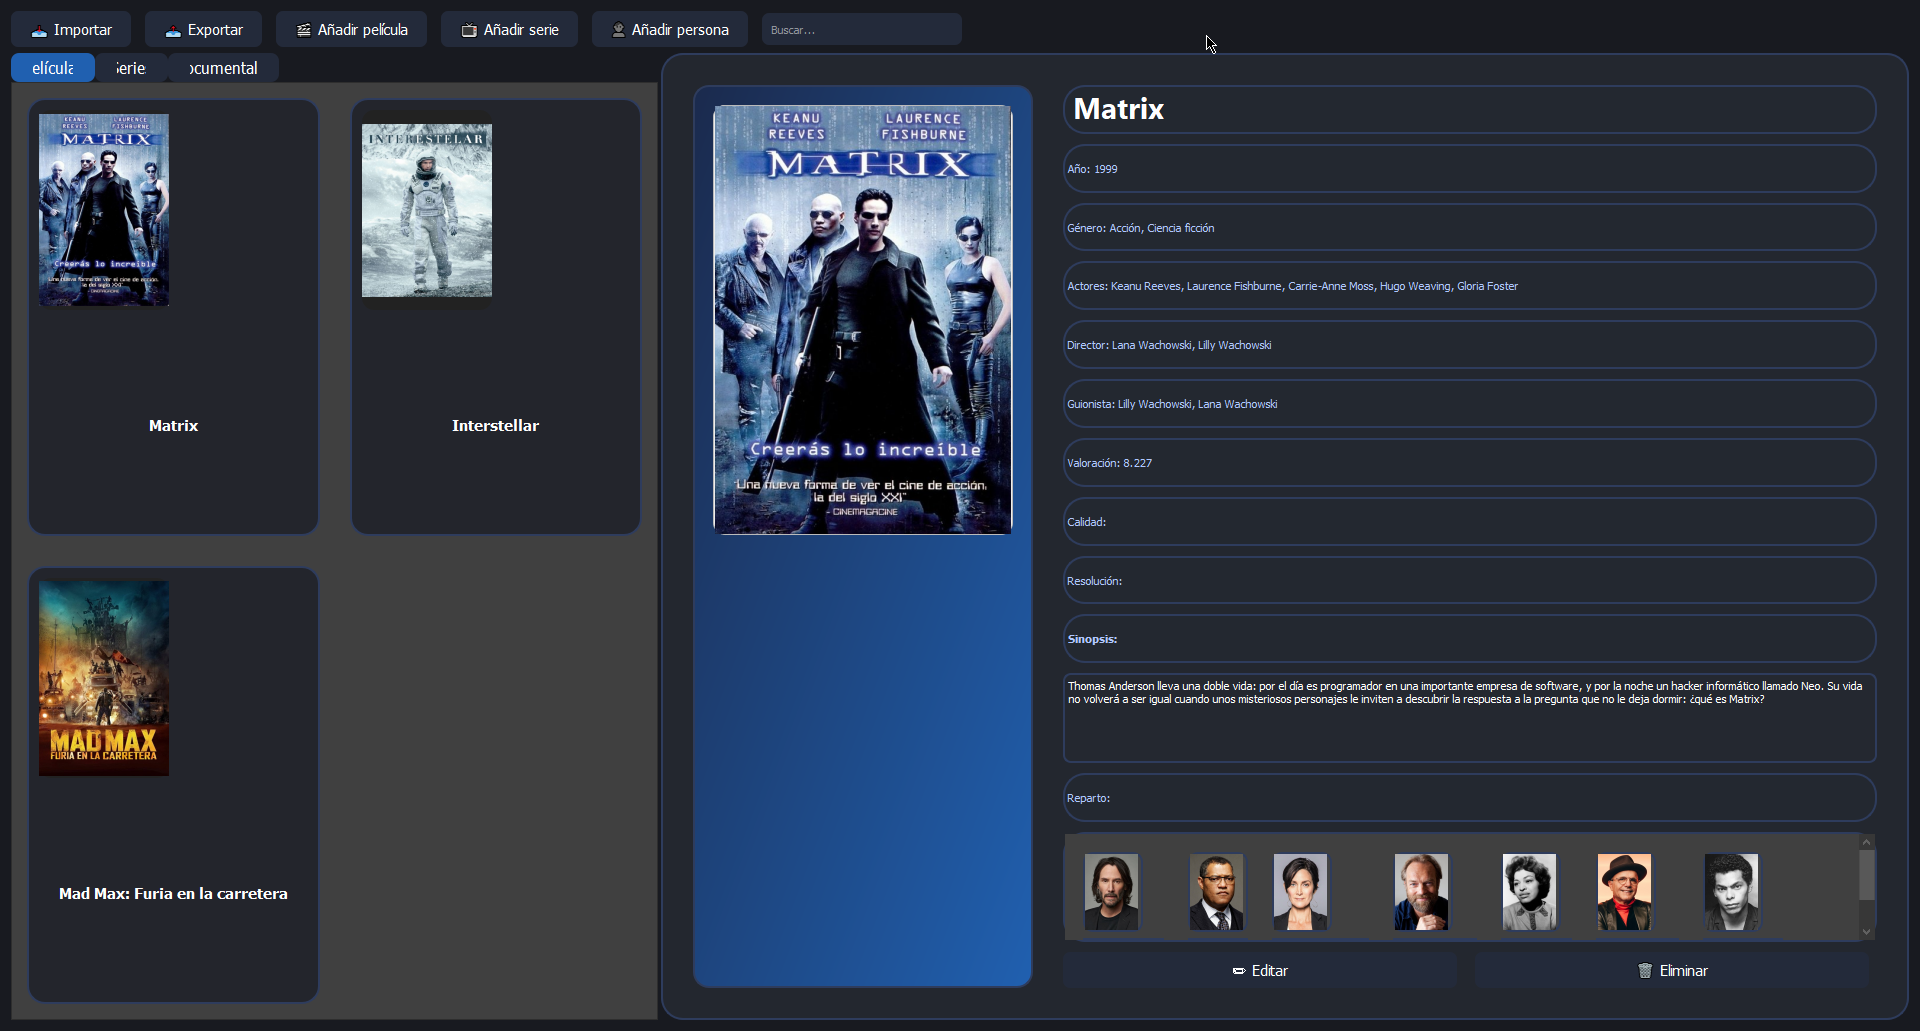Click the Director: Lana Wachowski field
Screen dimensions: 1920x1031
coord(1469,345)
